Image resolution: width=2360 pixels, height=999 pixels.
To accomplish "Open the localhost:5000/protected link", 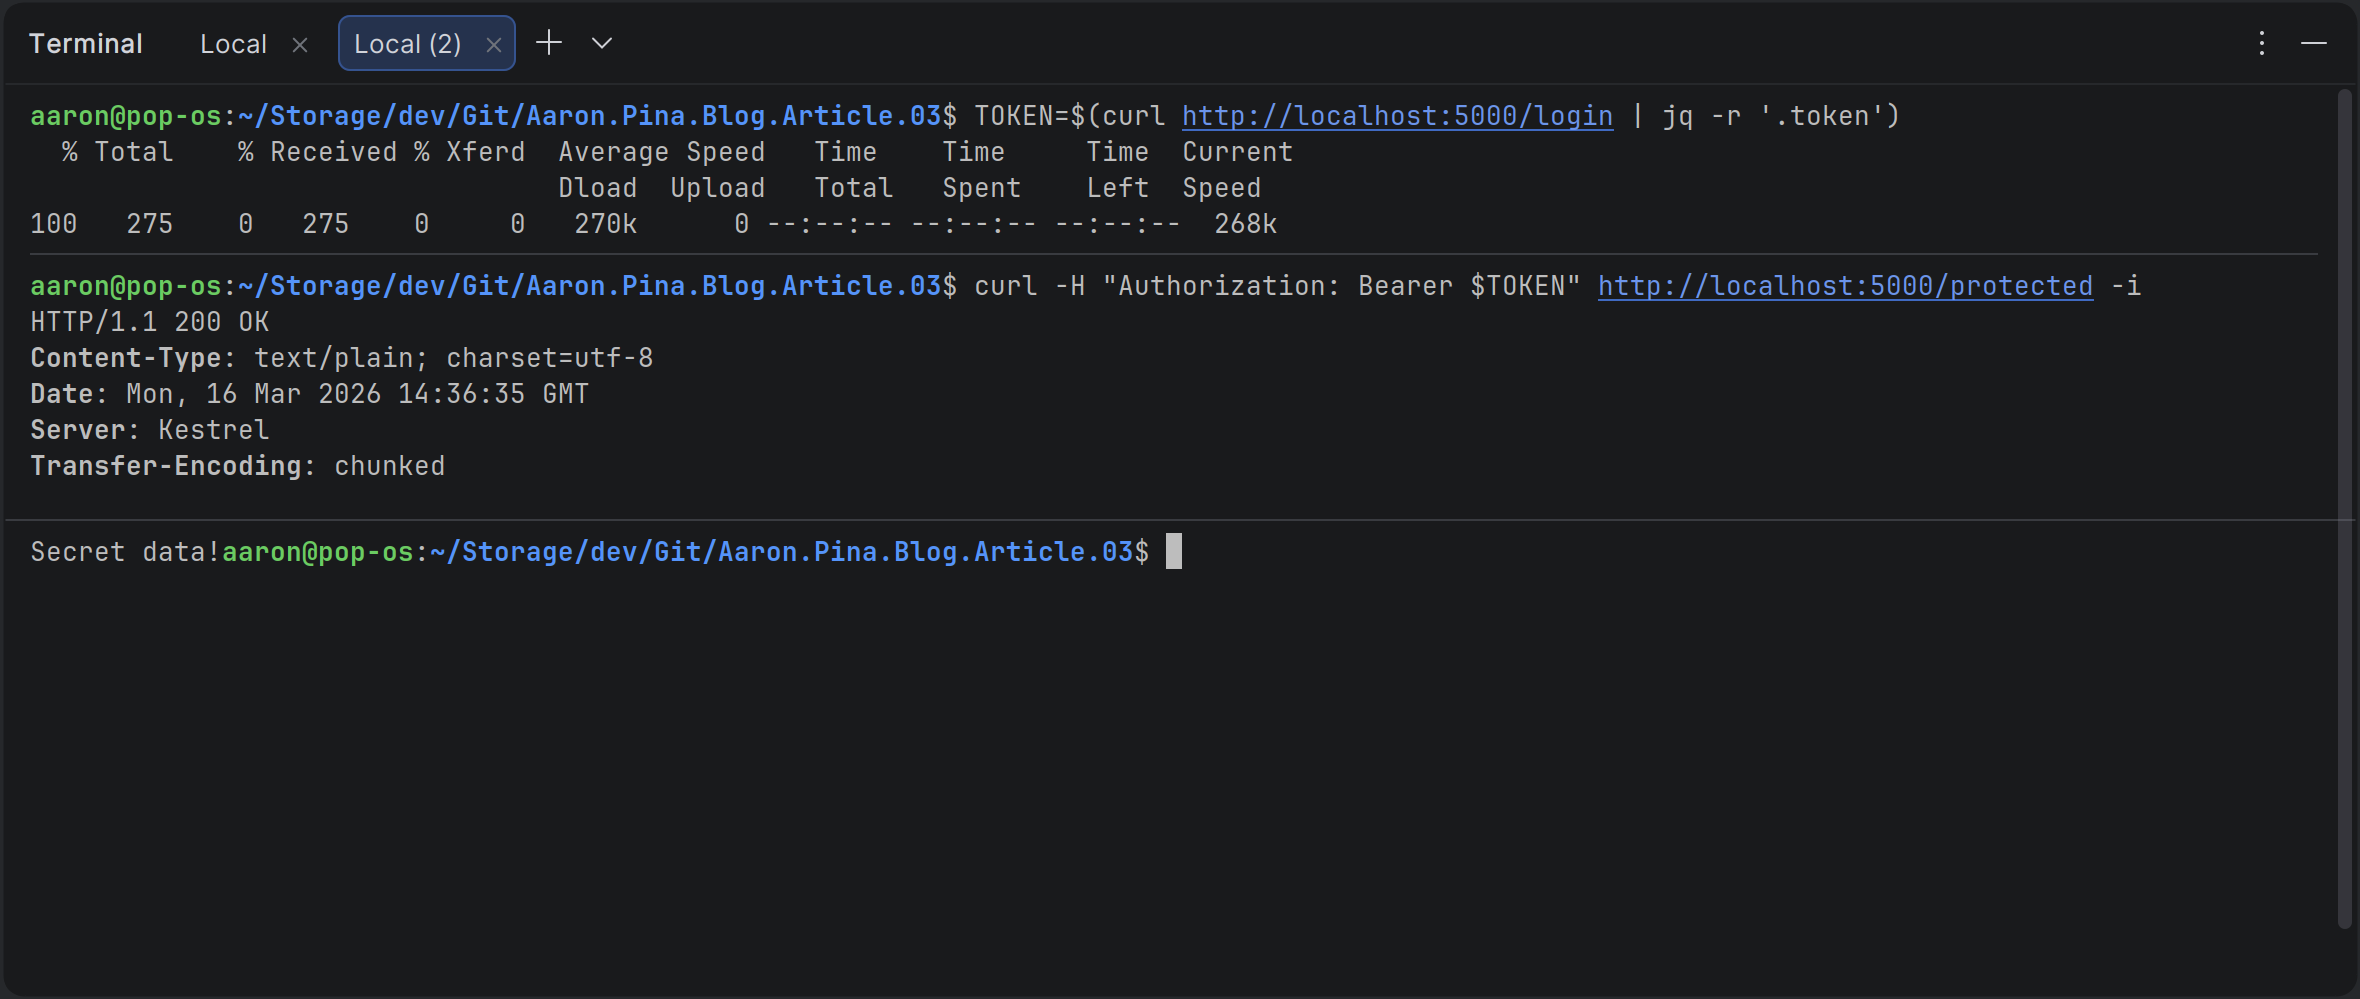I will [1844, 286].
